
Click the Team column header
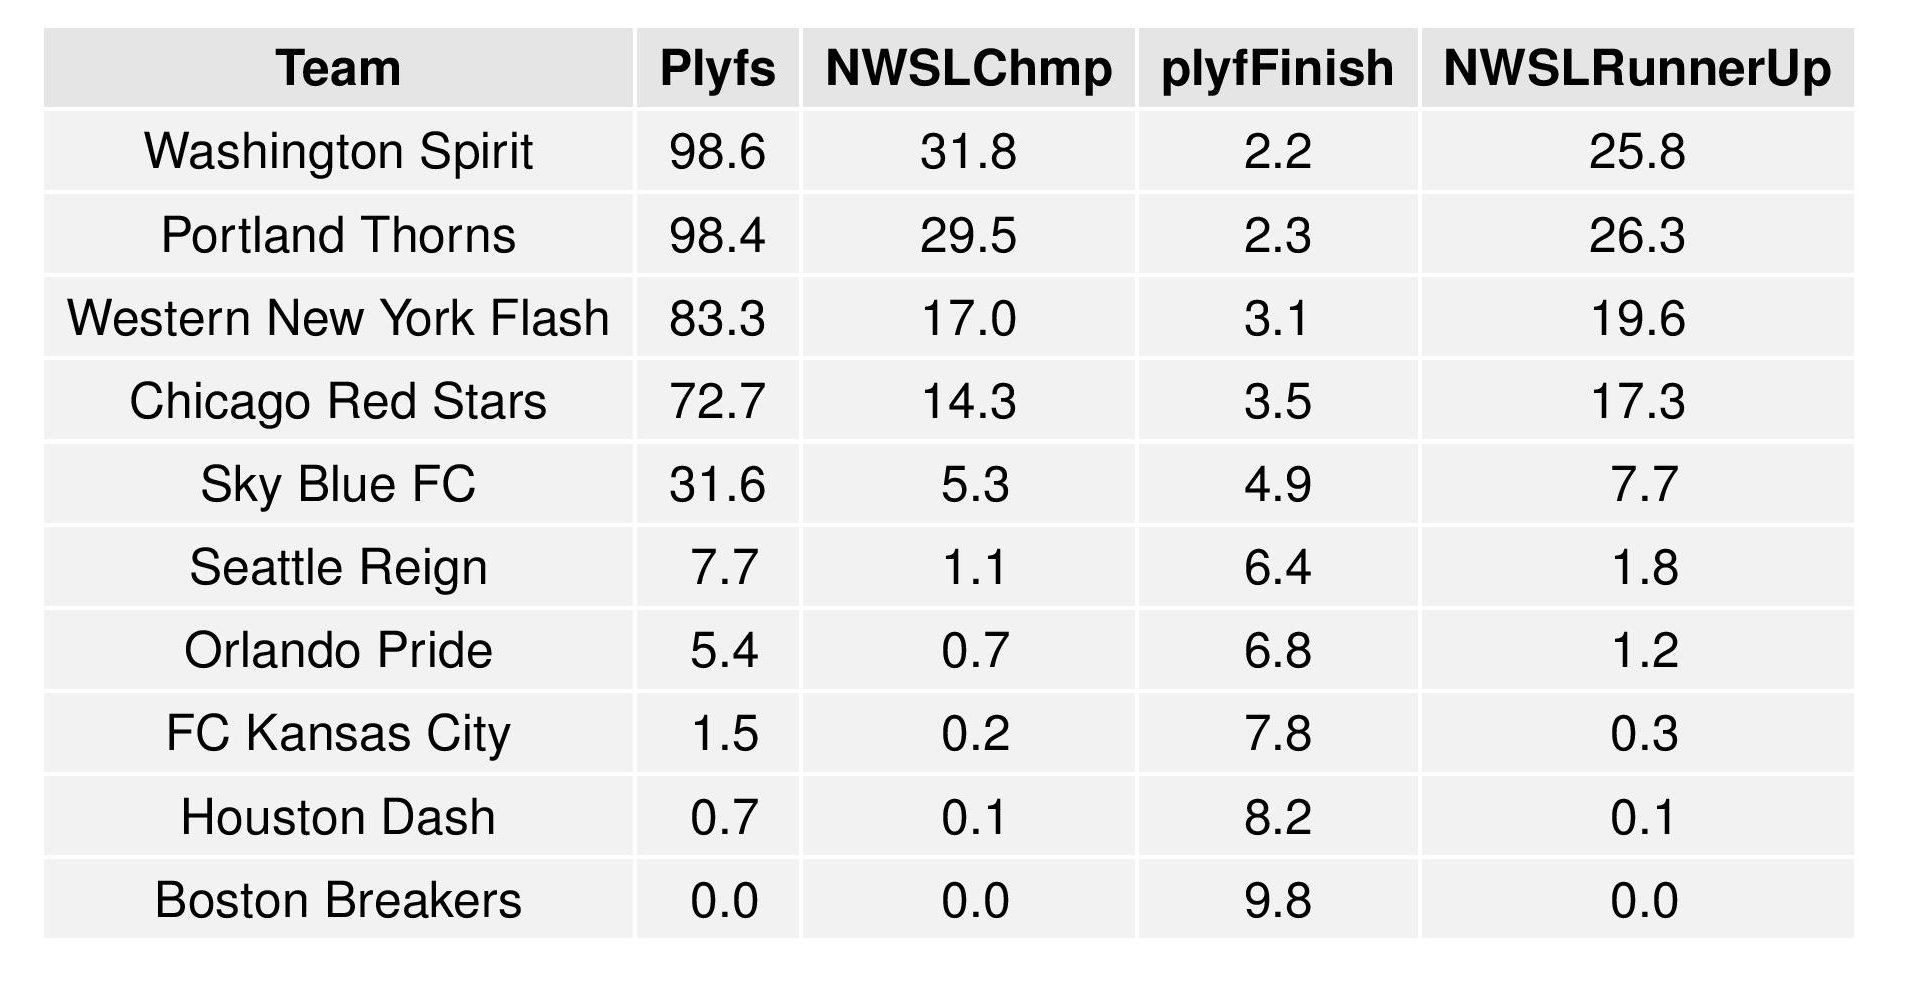(x=338, y=69)
